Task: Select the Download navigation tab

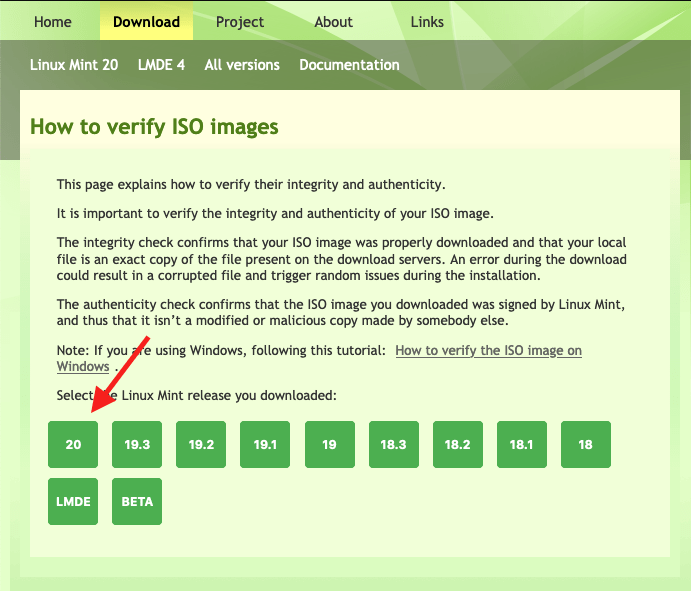Action: coord(146,22)
